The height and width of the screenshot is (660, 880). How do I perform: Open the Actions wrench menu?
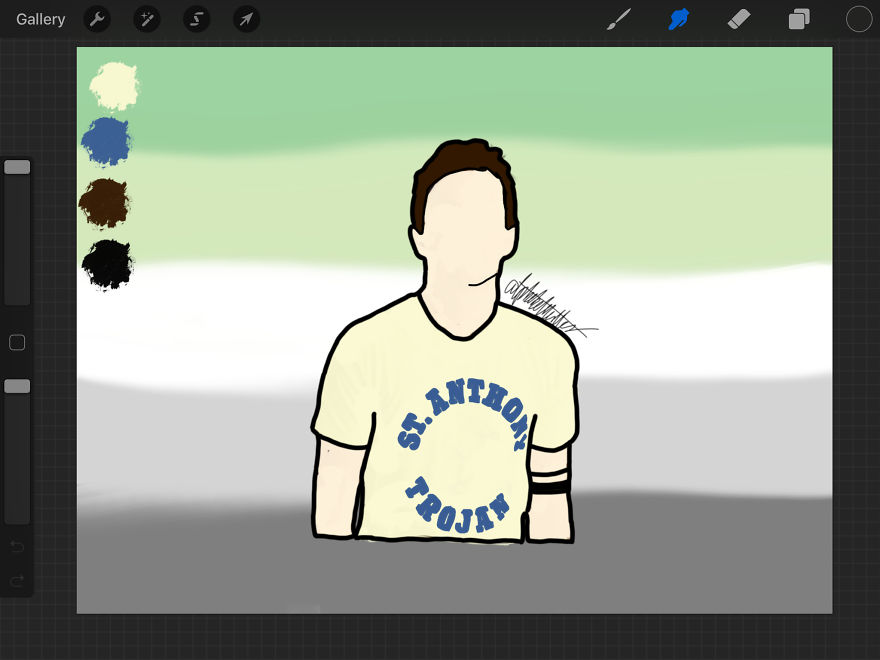point(97,19)
